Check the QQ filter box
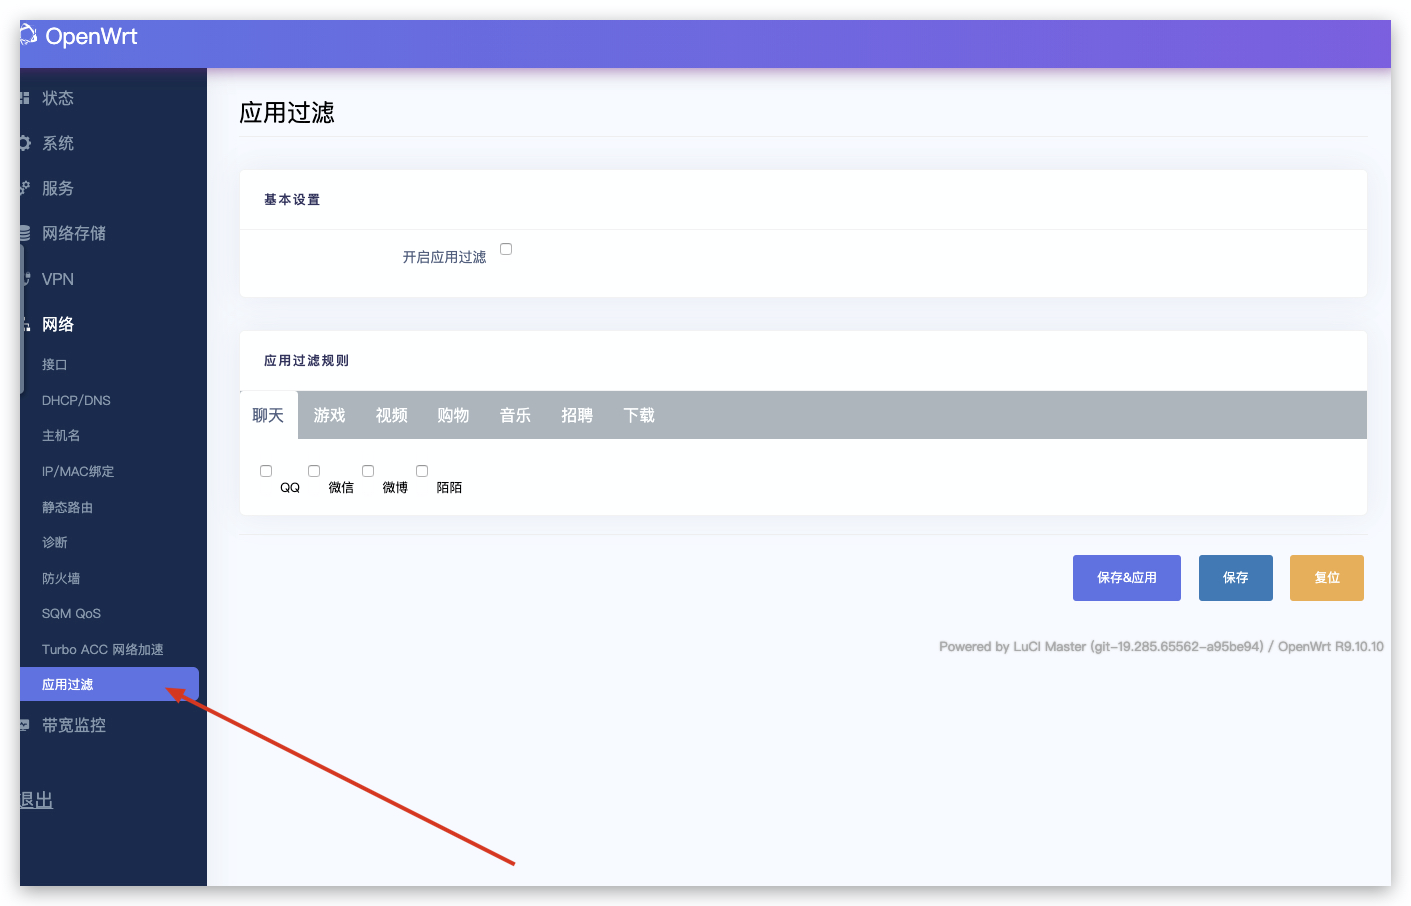 [x=266, y=470]
